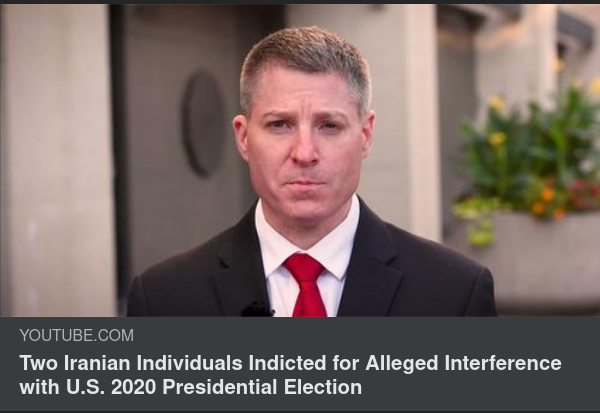Click the dark caption area beside YOUTUBE.COM
Viewport: 600px width, 413px height.
point(364,335)
